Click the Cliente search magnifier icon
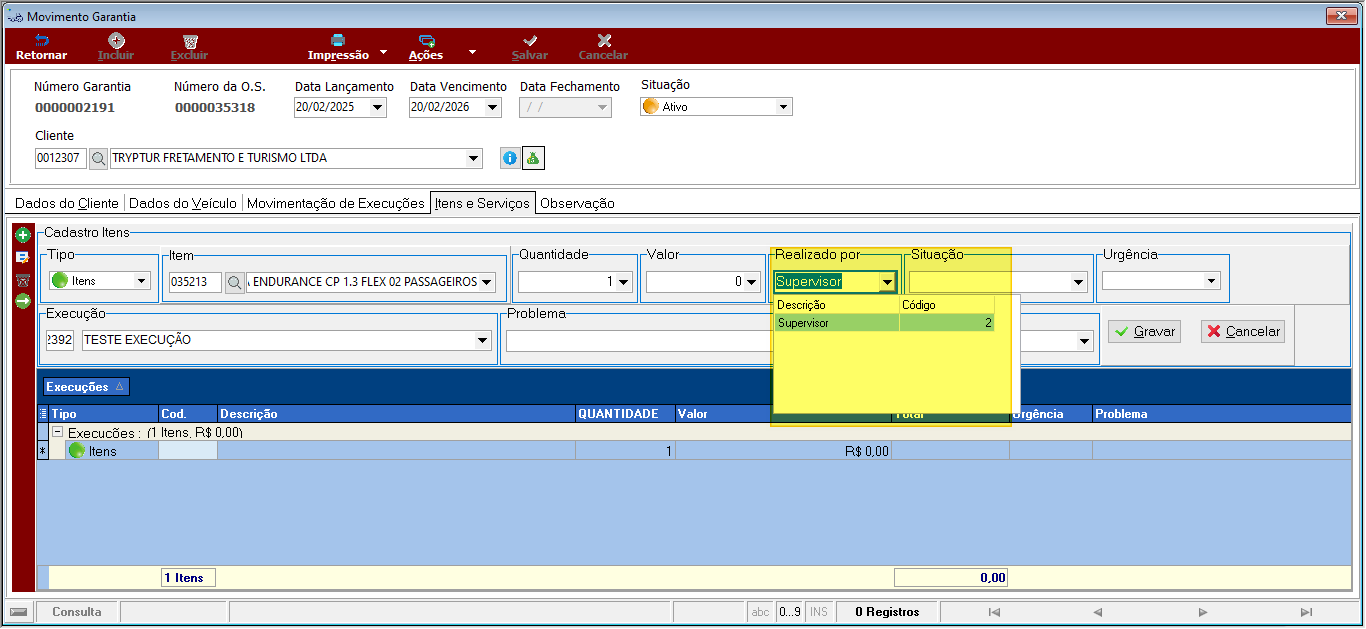The height and width of the screenshot is (629, 1366). [x=99, y=158]
